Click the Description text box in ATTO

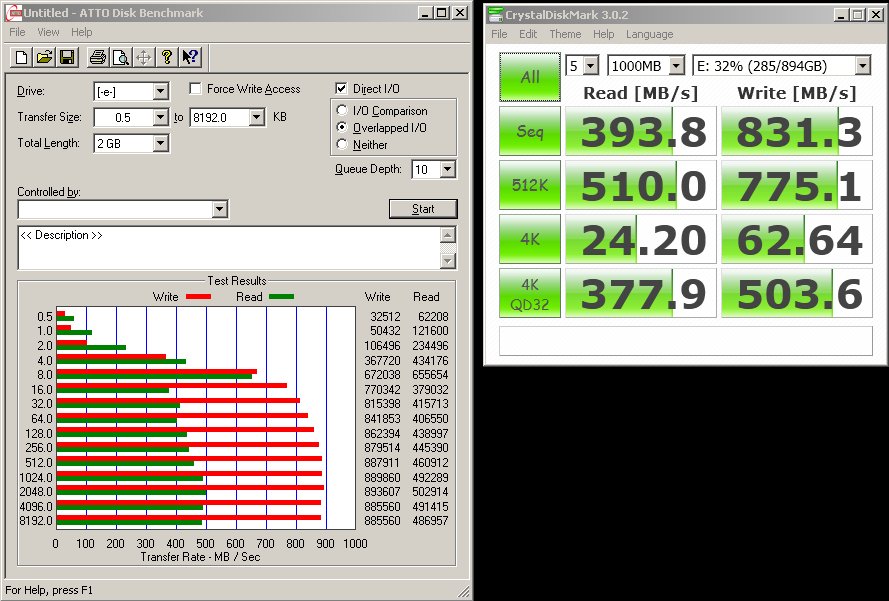point(230,248)
